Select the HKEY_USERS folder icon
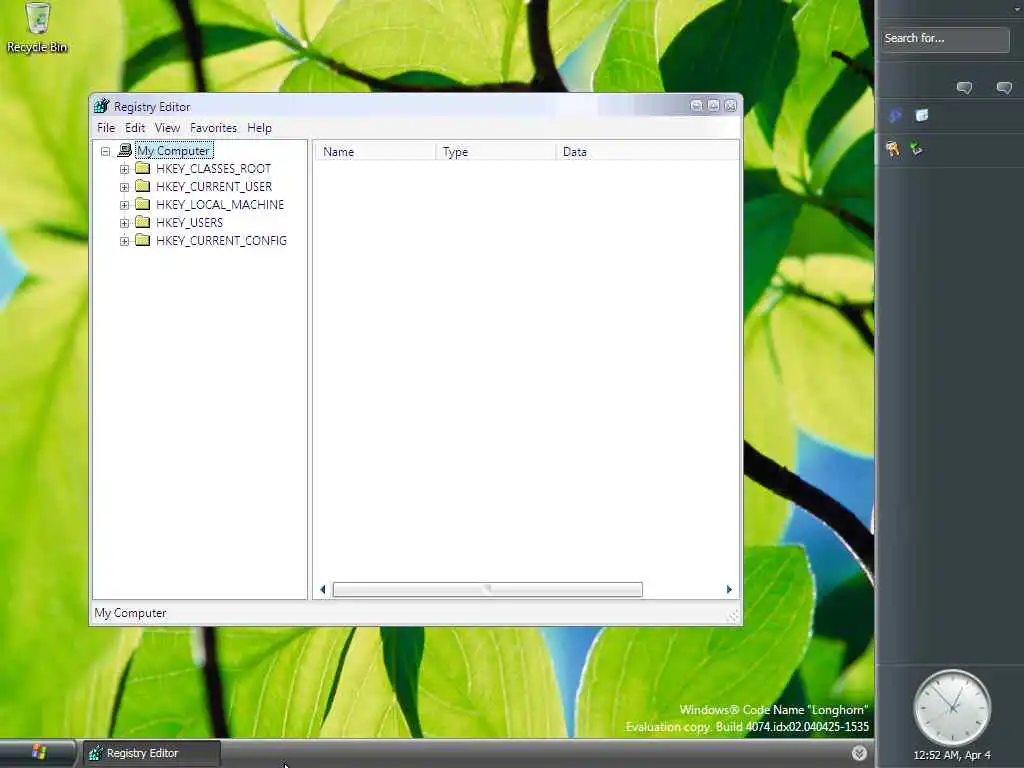This screenshot has width=1024, height=768. (x=142, y=222)
